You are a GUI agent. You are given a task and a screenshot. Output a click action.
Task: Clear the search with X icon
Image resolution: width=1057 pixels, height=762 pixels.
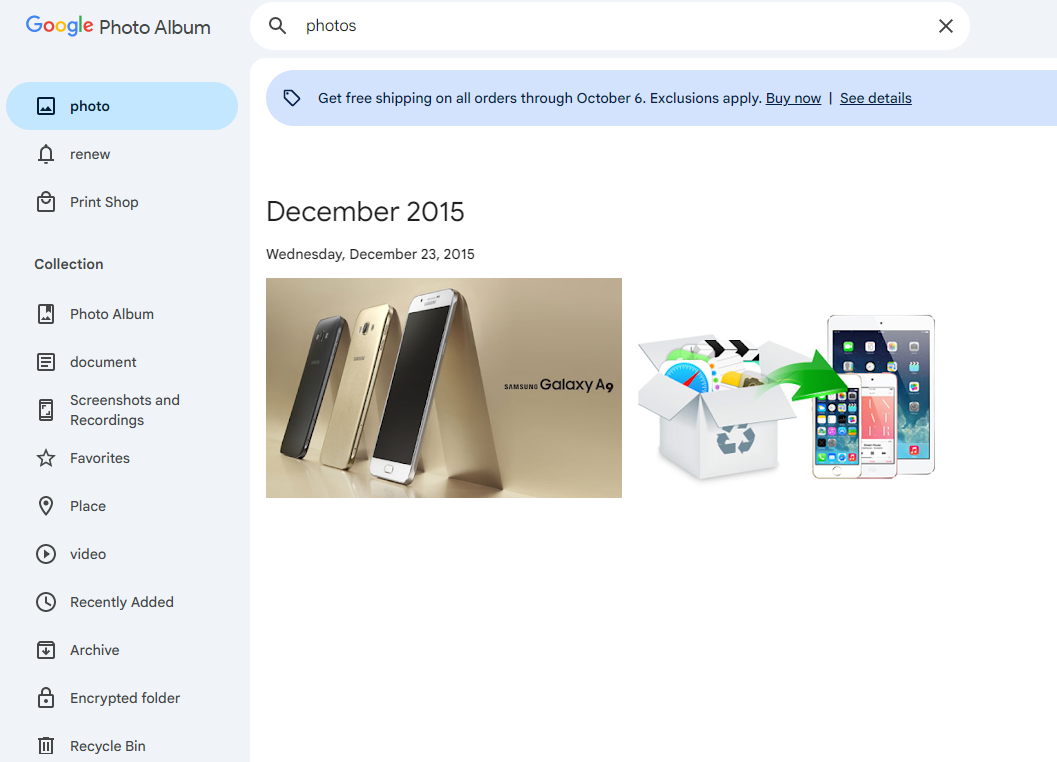pos(946,26)
